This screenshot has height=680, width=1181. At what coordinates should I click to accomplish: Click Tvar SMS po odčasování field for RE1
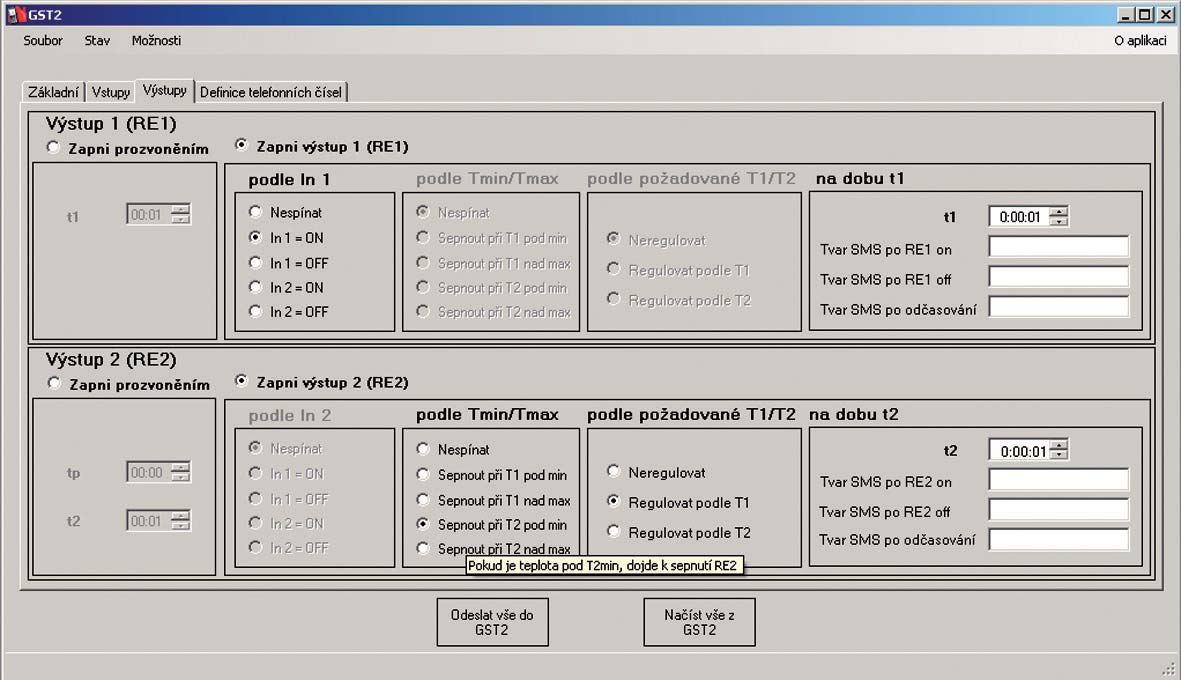(x=1058, y=306)
